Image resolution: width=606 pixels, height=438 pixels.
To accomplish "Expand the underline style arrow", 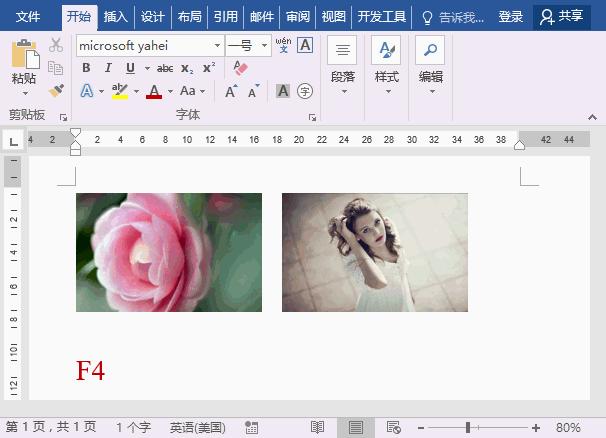I will tap(147, 68).
